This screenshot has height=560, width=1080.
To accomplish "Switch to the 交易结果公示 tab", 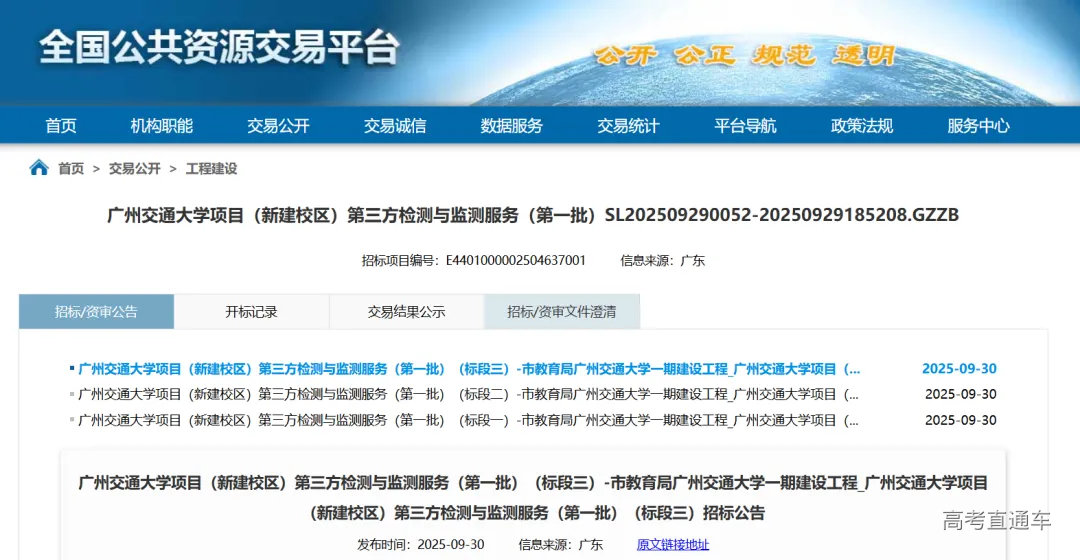I will (x=406, y=311).
